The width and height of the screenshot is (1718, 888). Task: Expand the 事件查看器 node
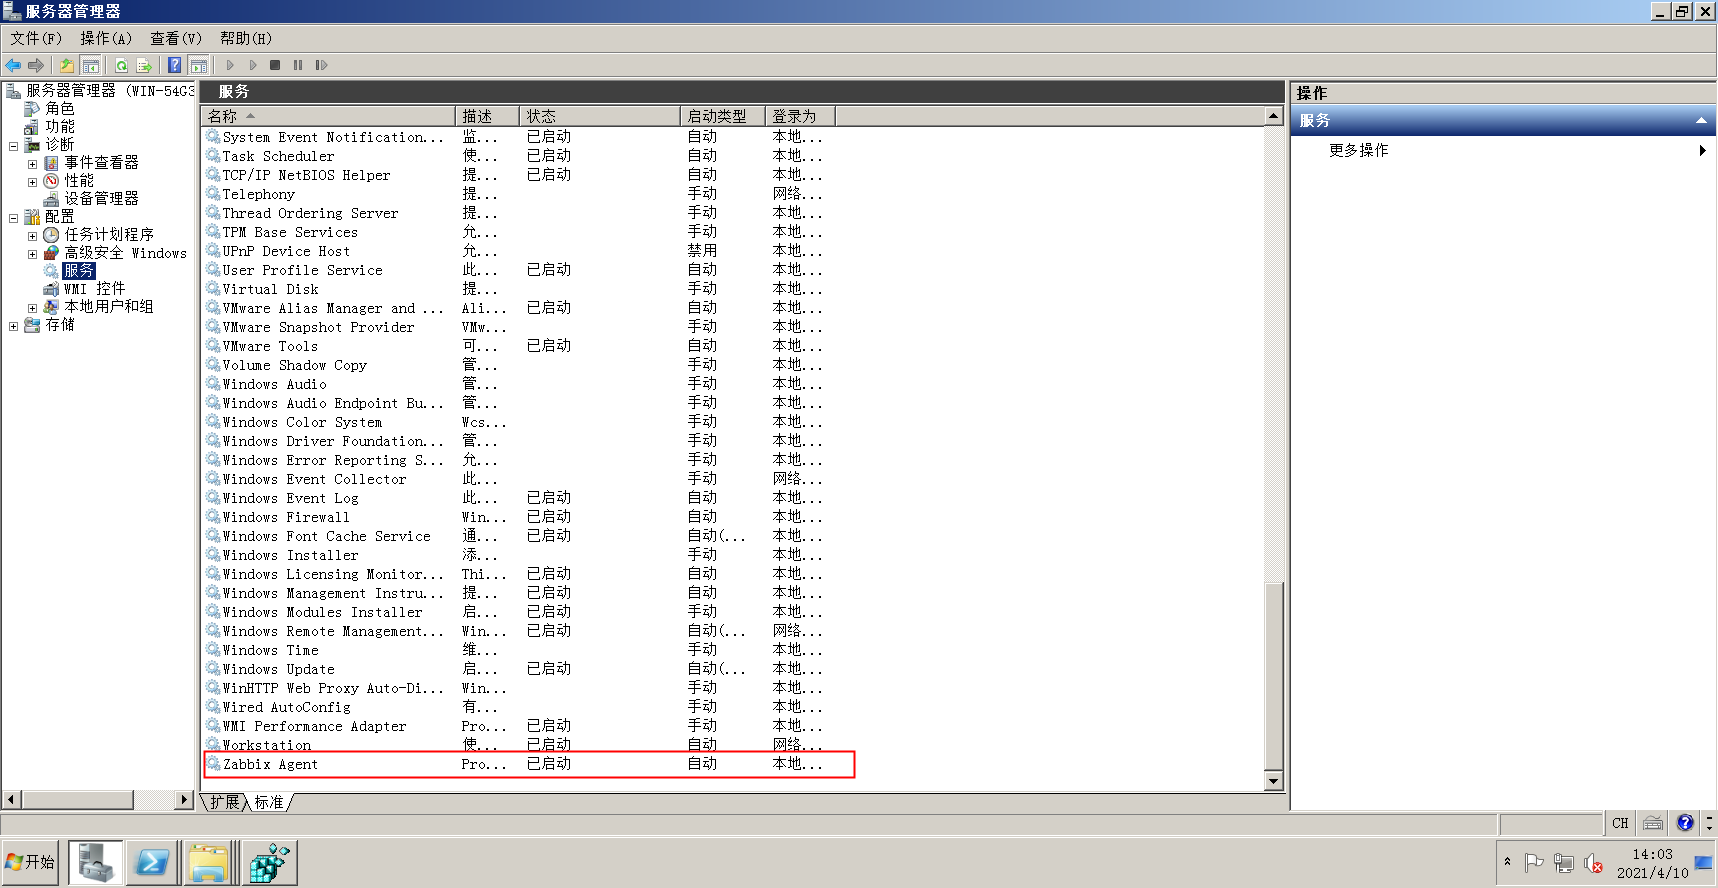(x=32, y=163)
